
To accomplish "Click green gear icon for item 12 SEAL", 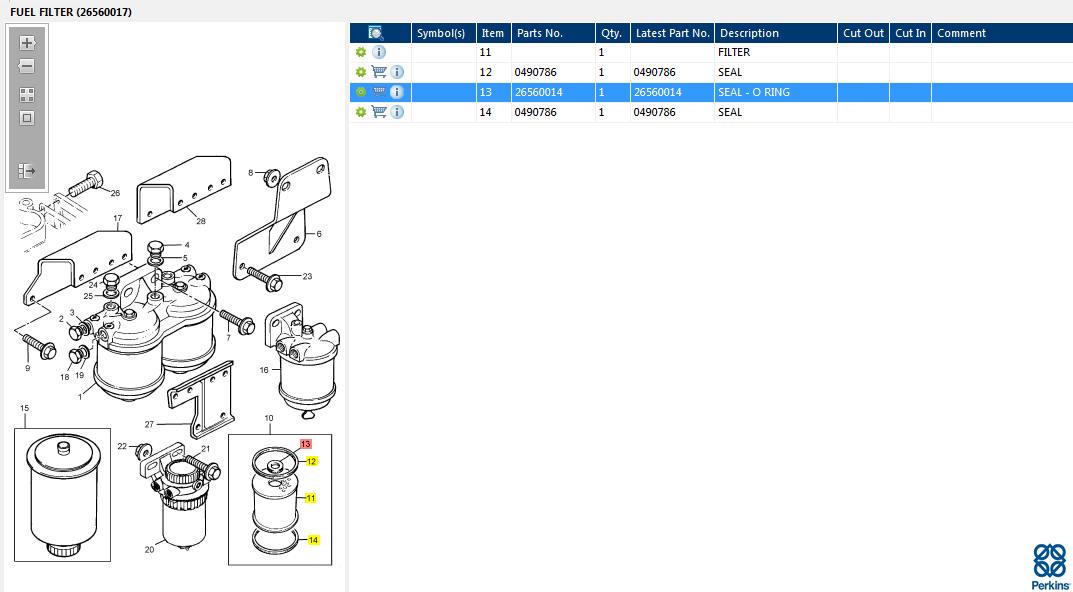I will click(361, 72).
